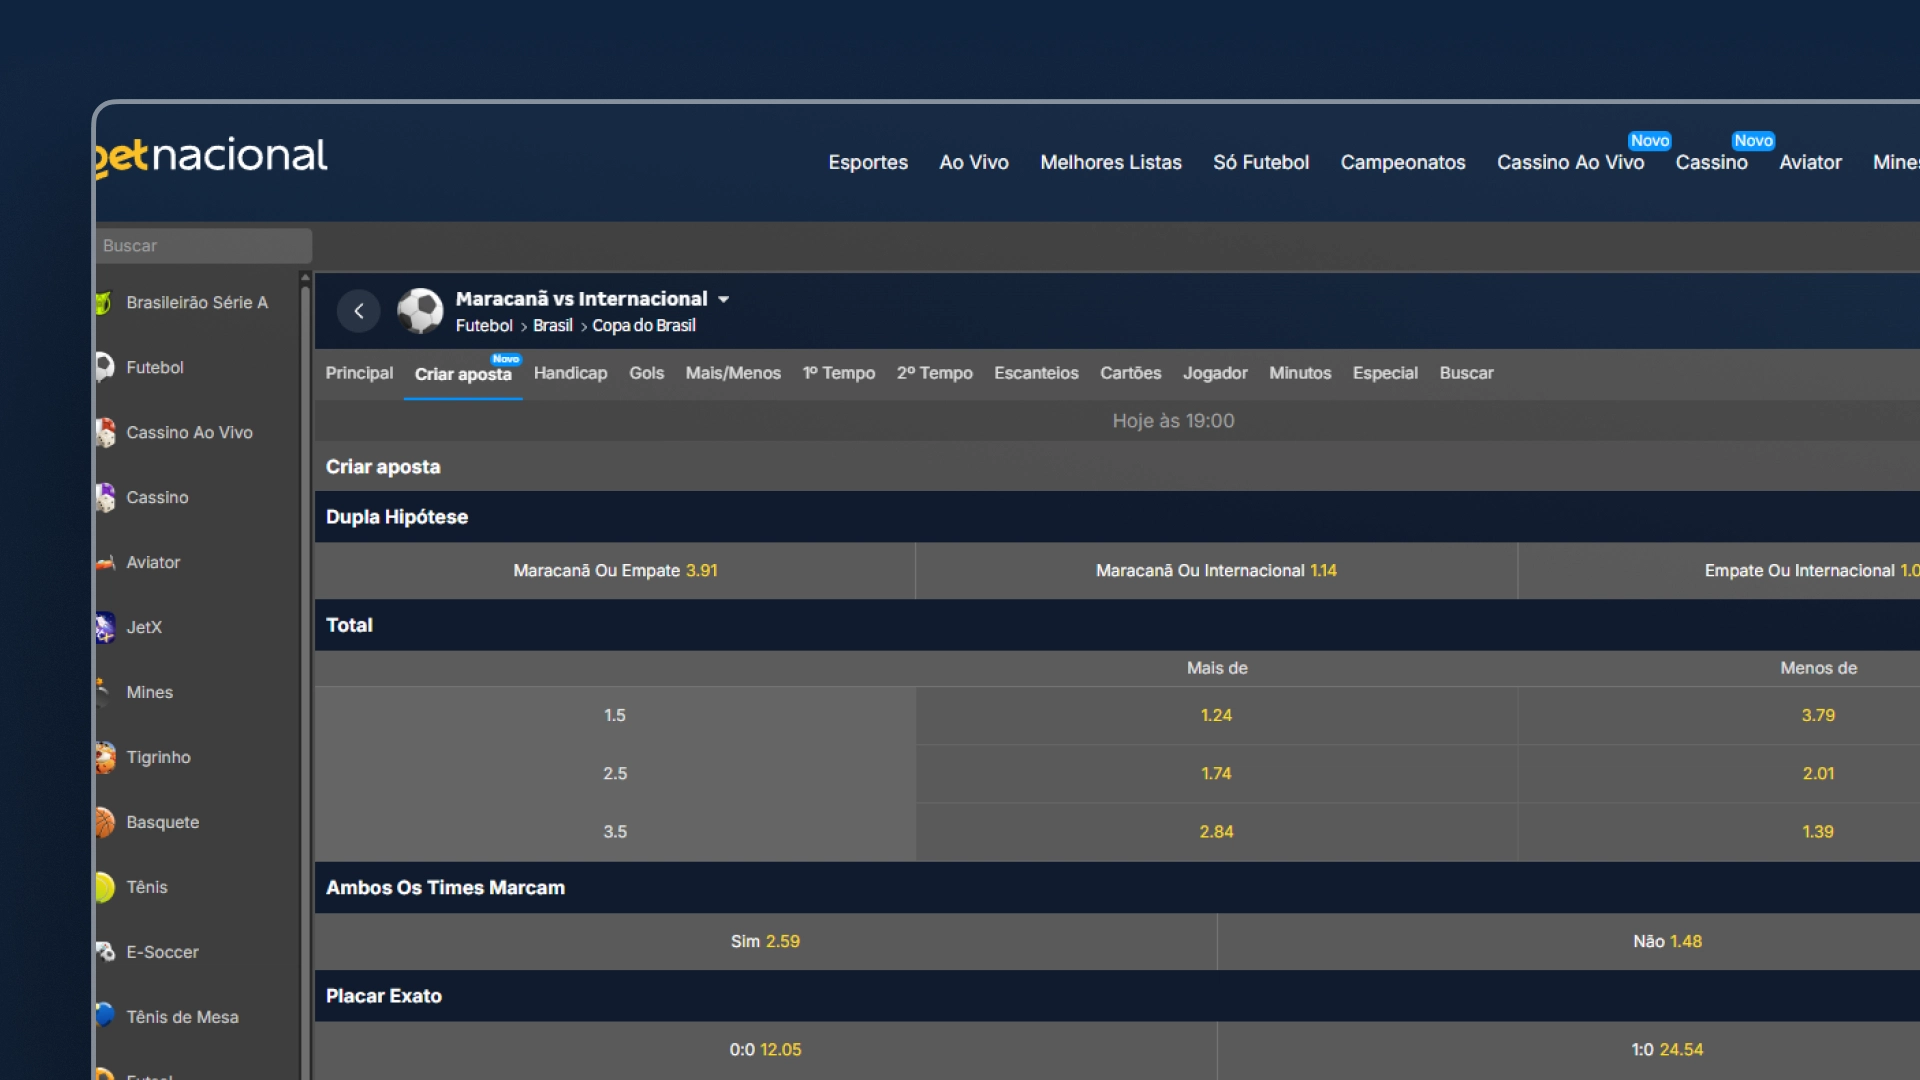
Task: Click the E-Soccer sidebar icon
Action: [x=105, y=952]
